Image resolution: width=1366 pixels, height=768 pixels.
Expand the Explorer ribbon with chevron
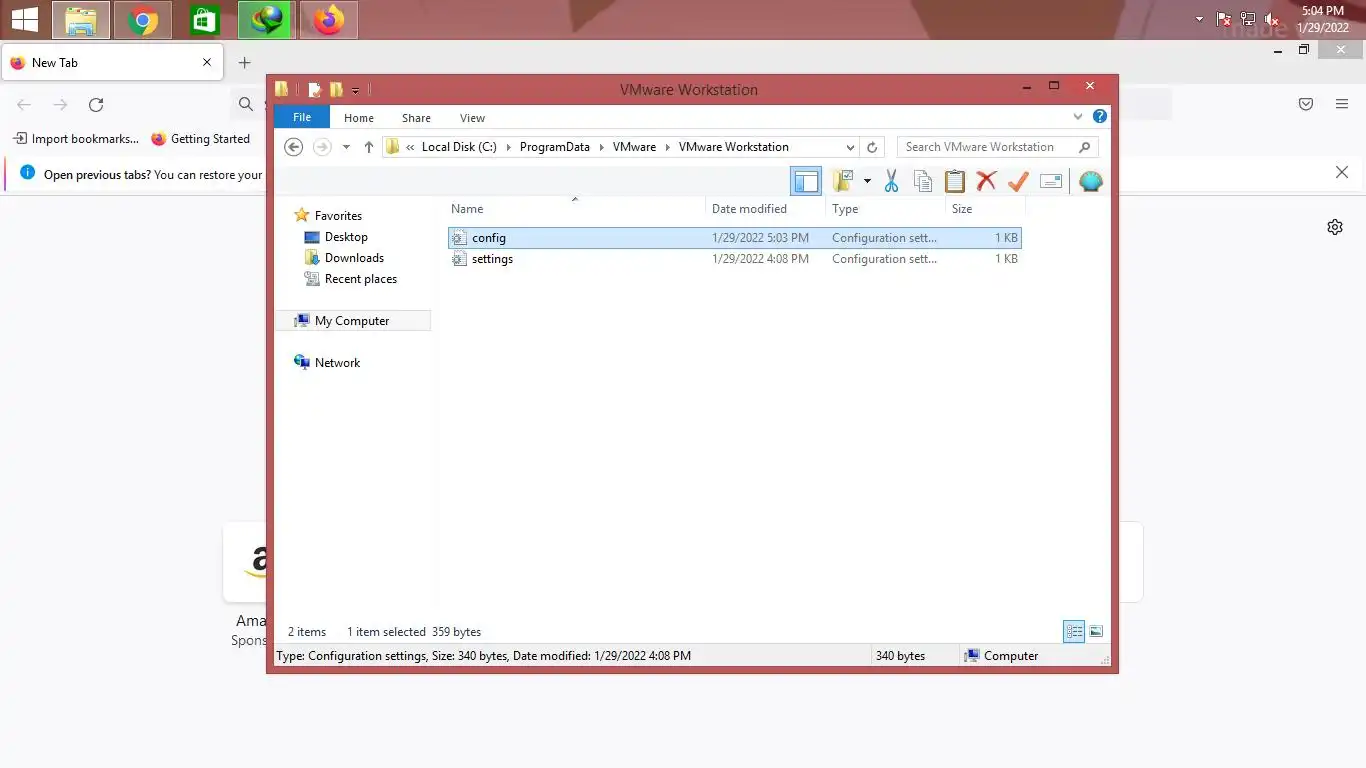[1078, 117]
